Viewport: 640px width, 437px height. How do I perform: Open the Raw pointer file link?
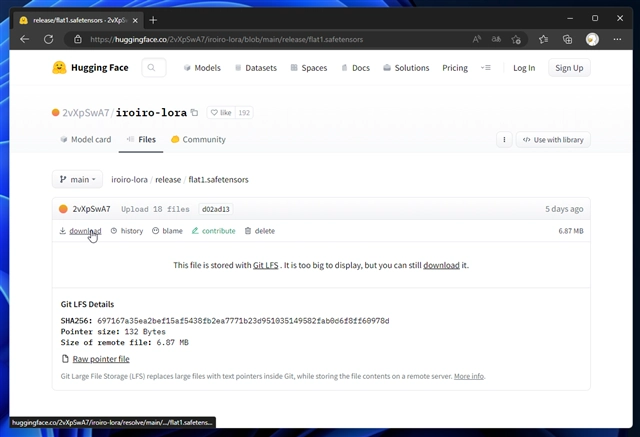[101, 359]
